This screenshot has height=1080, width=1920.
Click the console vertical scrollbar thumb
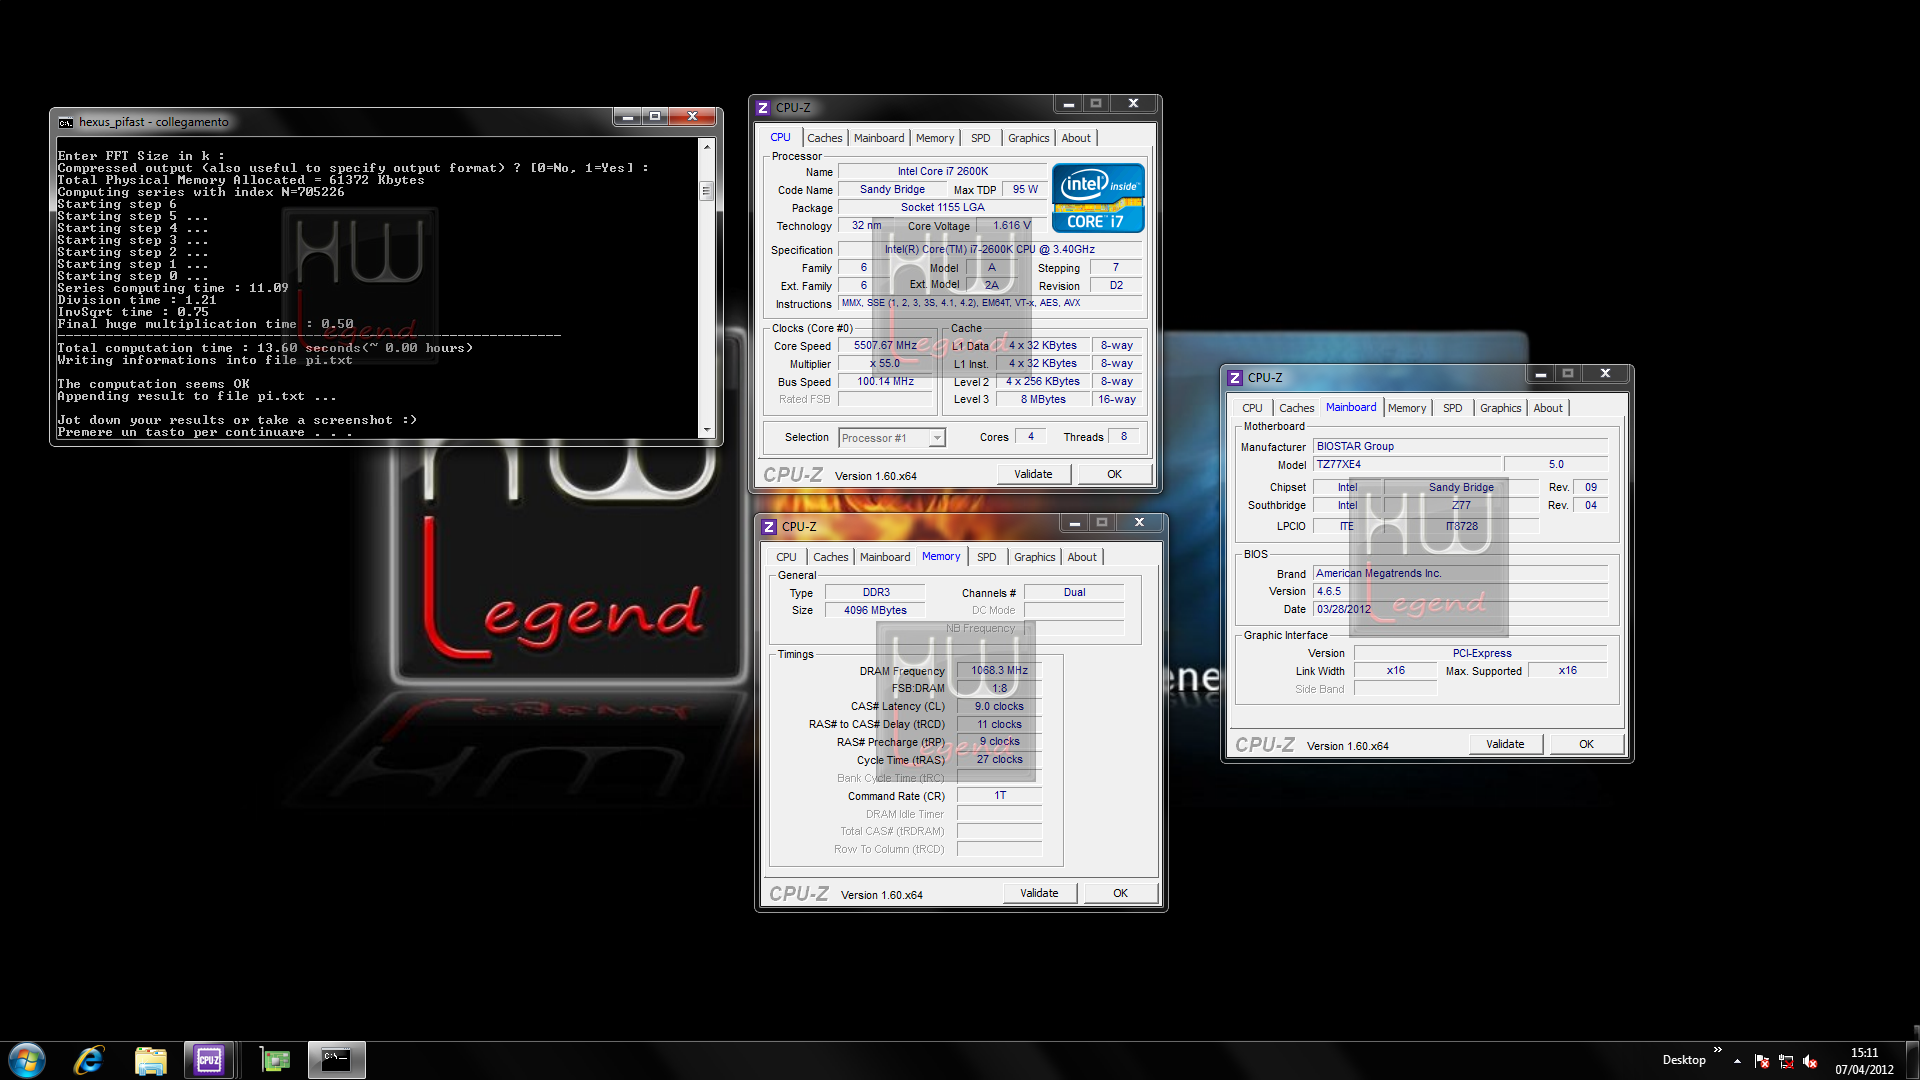pyautogui.click(x=707, y=190)
